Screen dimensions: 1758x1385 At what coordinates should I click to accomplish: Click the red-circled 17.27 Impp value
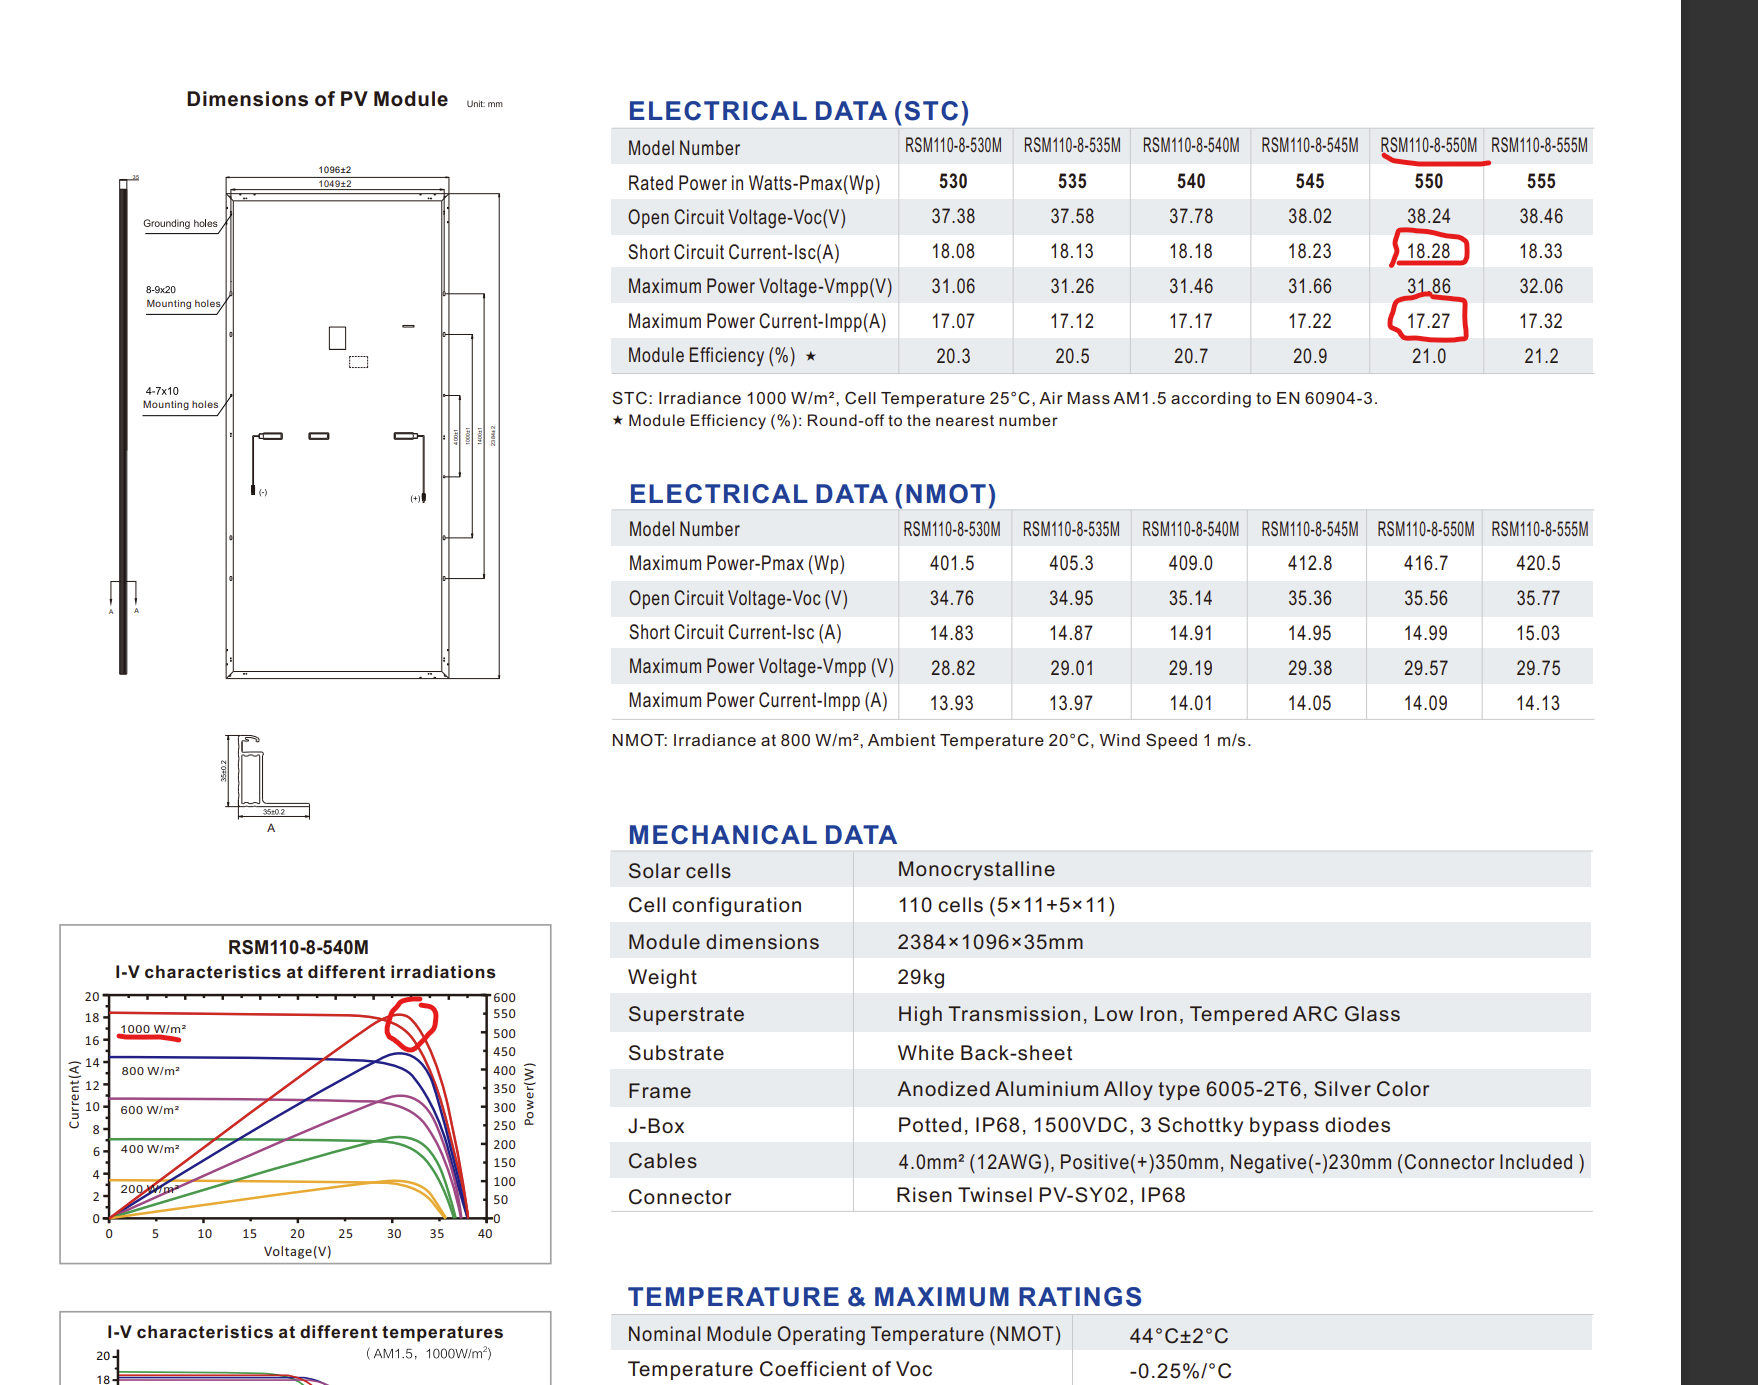click(x=1428, y=321)
